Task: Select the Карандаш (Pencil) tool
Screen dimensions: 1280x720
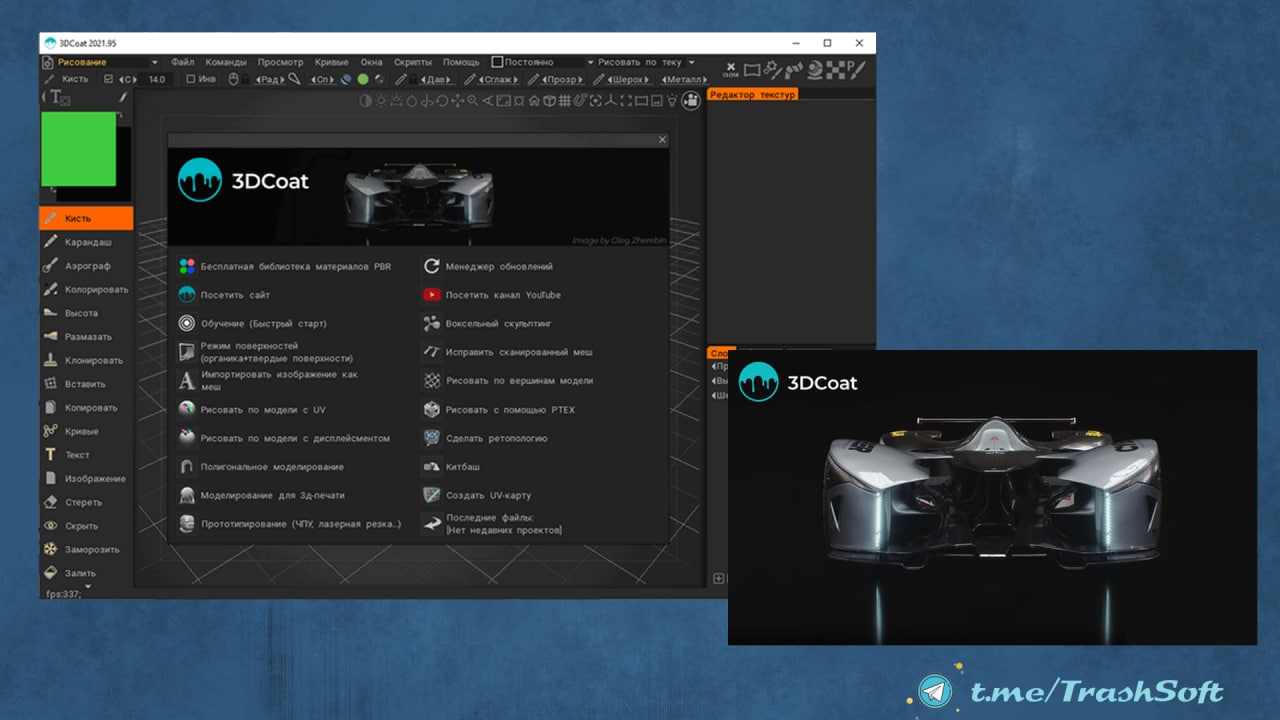Action: pyautogui.click(x=86, y=242)
